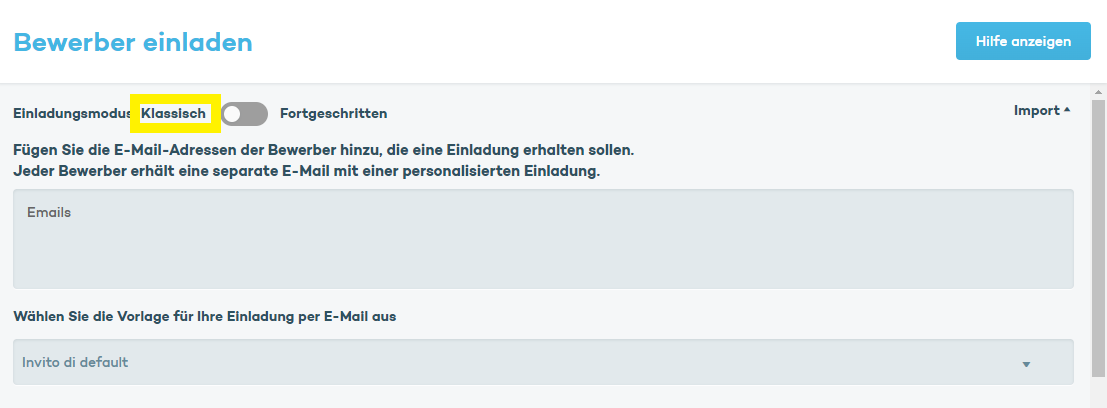
Task: Select the Fortgeschritten mode label
Action: click(x=333, y=114)
